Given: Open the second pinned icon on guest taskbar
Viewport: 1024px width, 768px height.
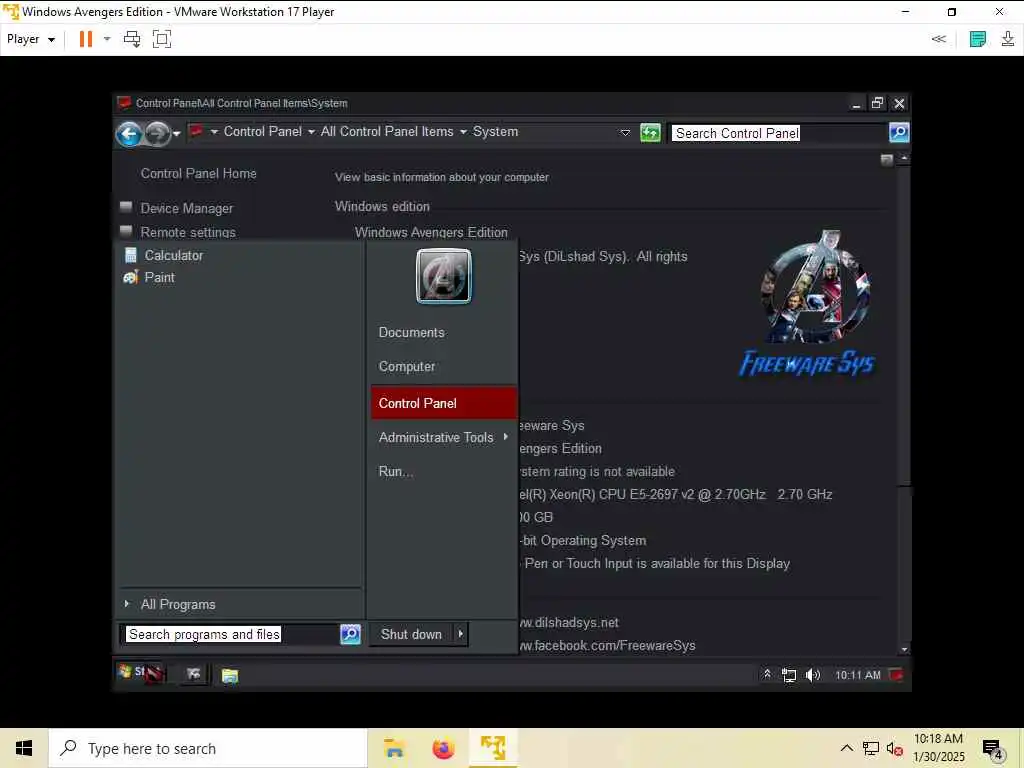Looking at the screenshot, I should click(193, 674).
